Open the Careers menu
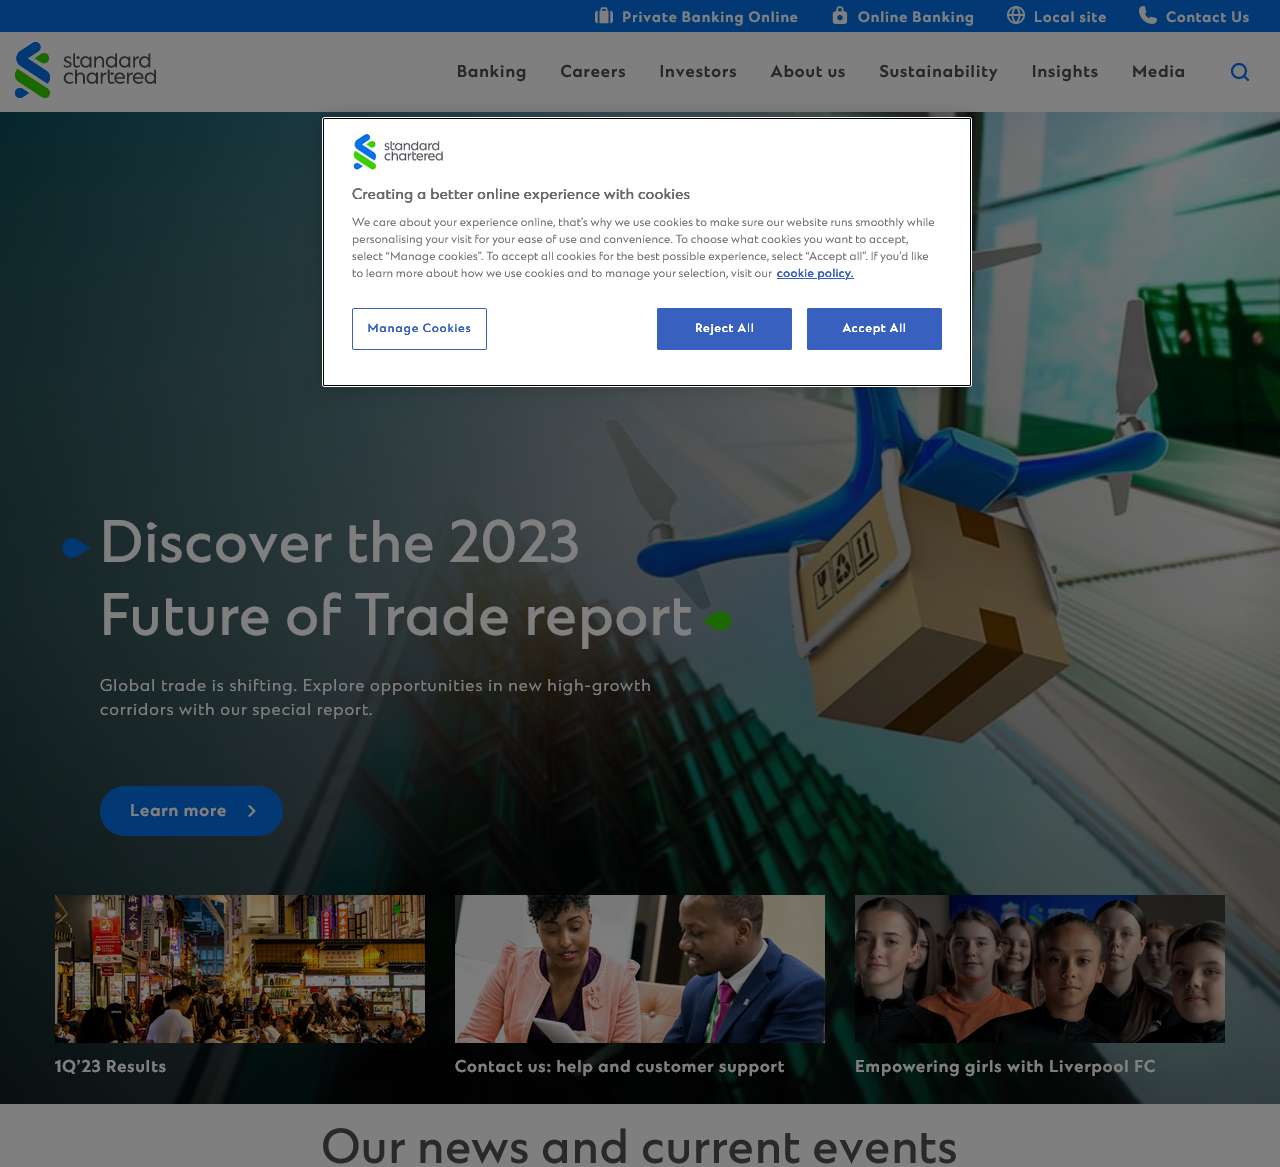This screenshot has width=1280, height=1167. [x=593, y=72]
